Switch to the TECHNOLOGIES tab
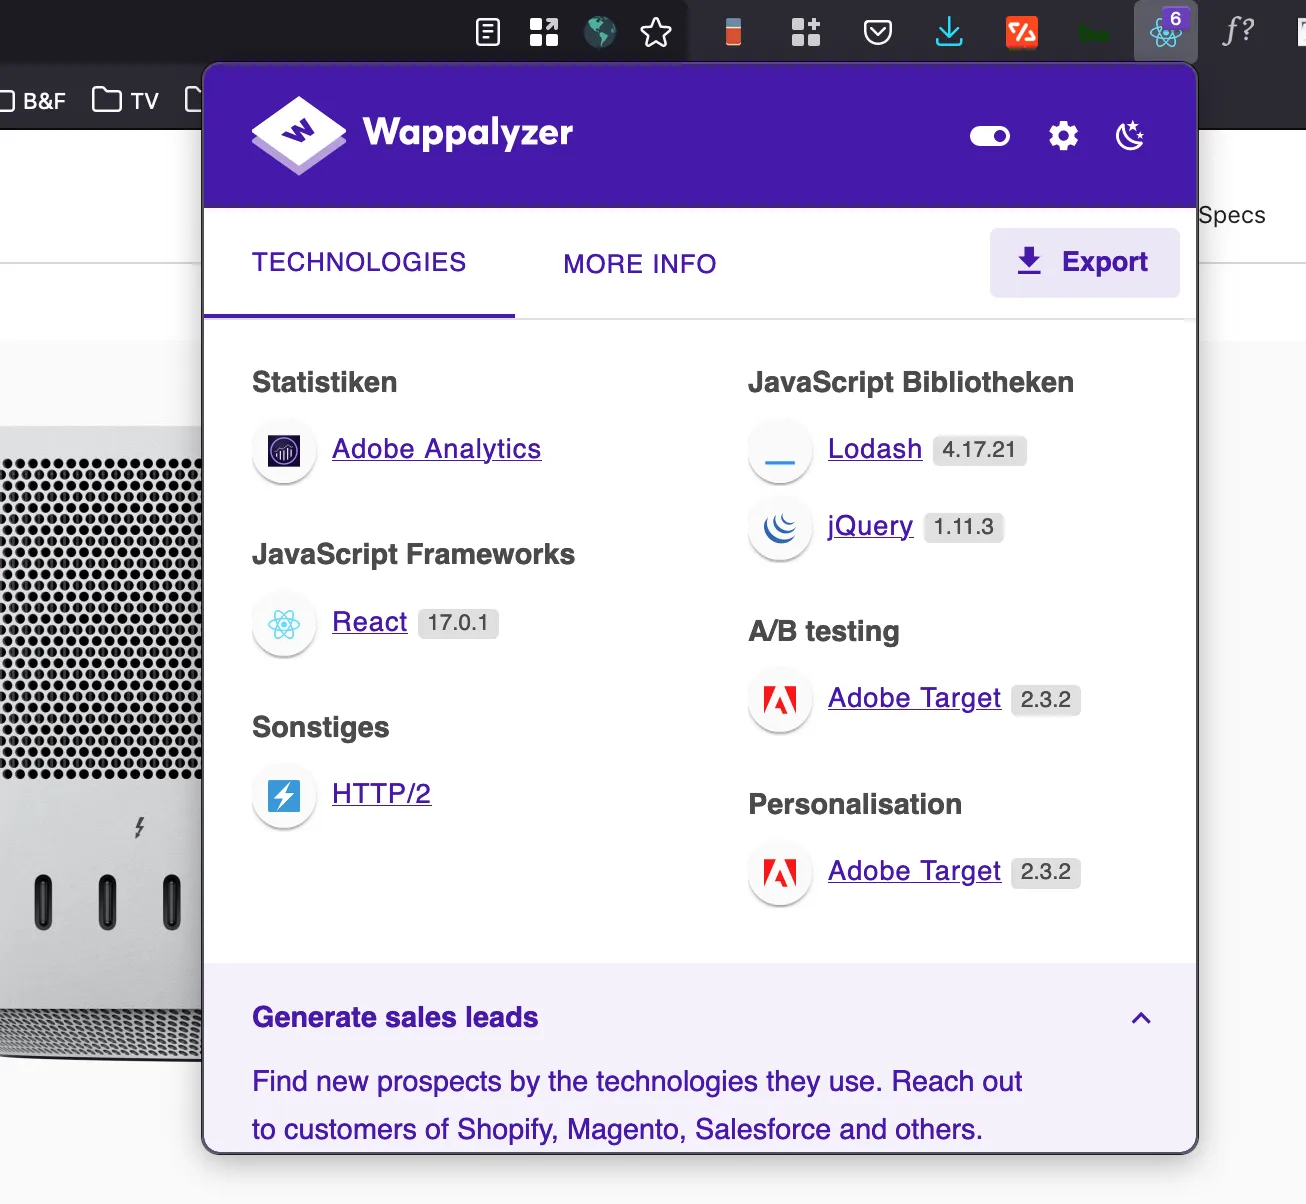This screenshot has width=1306, height=1204. click(x=359, y=263)
